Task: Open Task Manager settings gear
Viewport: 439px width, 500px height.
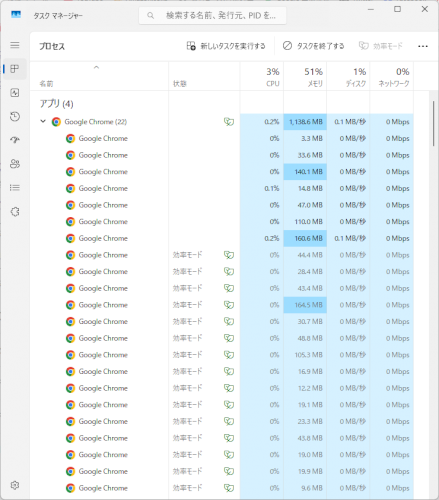Action: [15, 485]
